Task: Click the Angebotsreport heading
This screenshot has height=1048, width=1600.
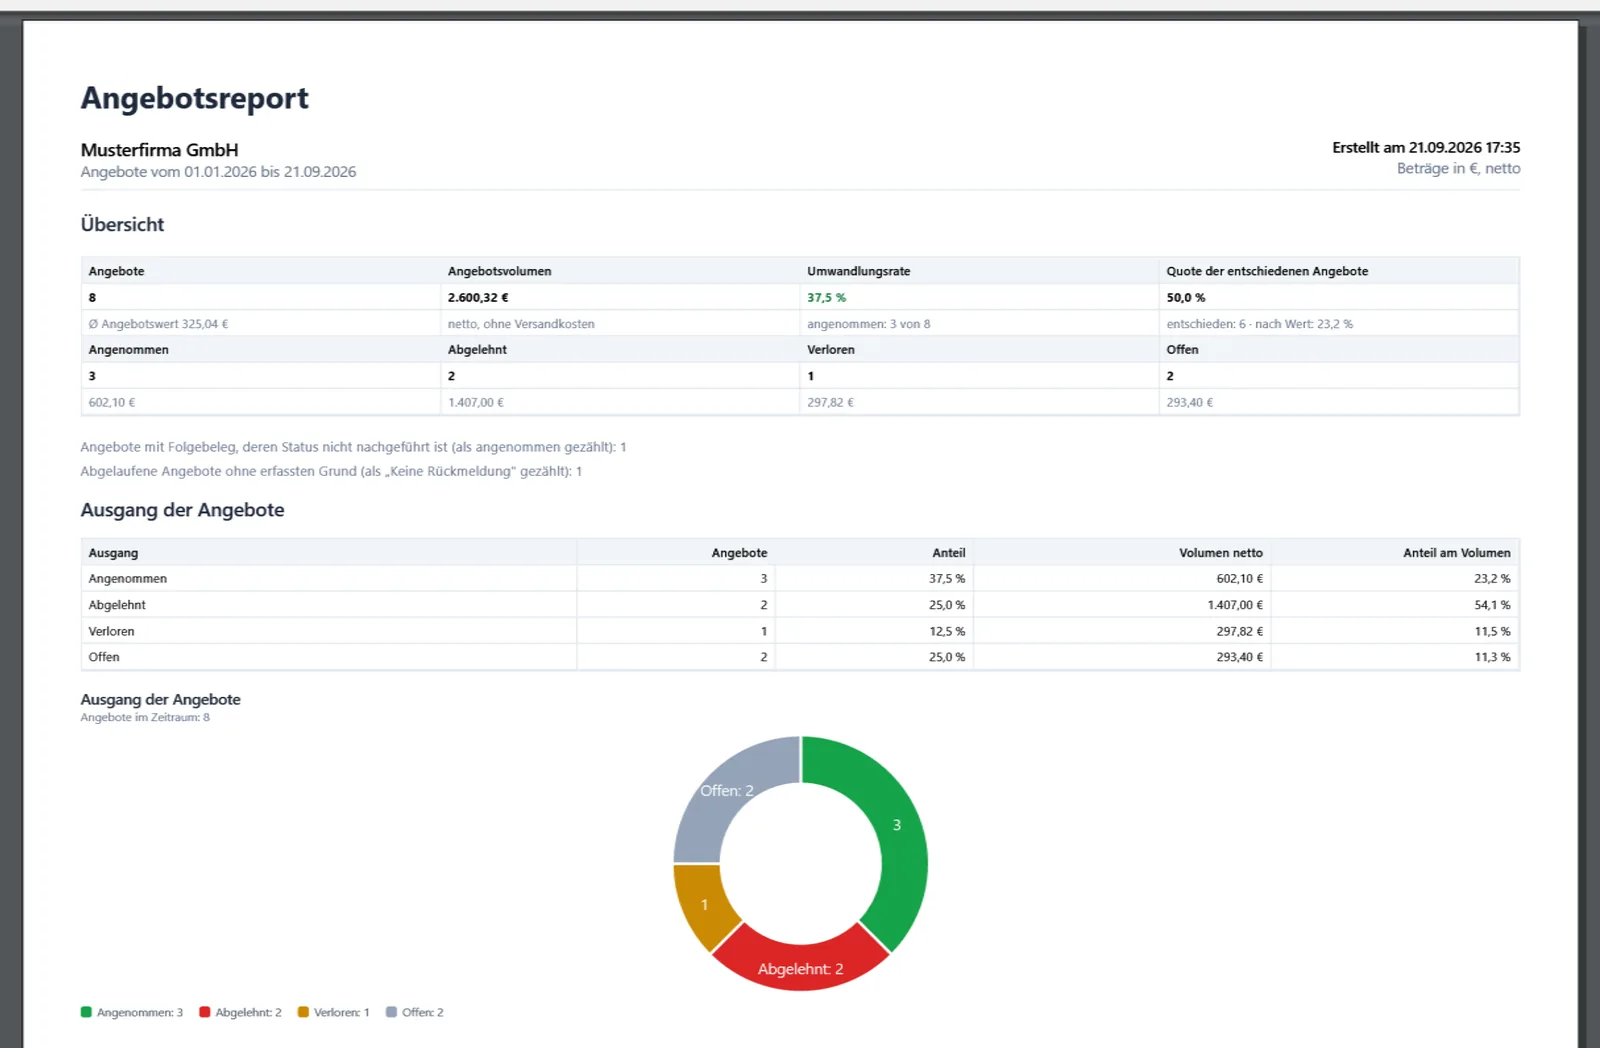Action: click(194, 98)
